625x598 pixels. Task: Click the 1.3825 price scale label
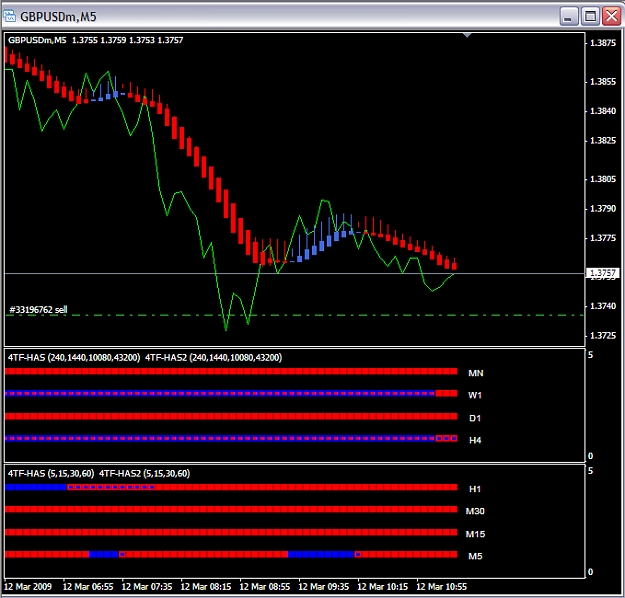(x=603, y=140)
